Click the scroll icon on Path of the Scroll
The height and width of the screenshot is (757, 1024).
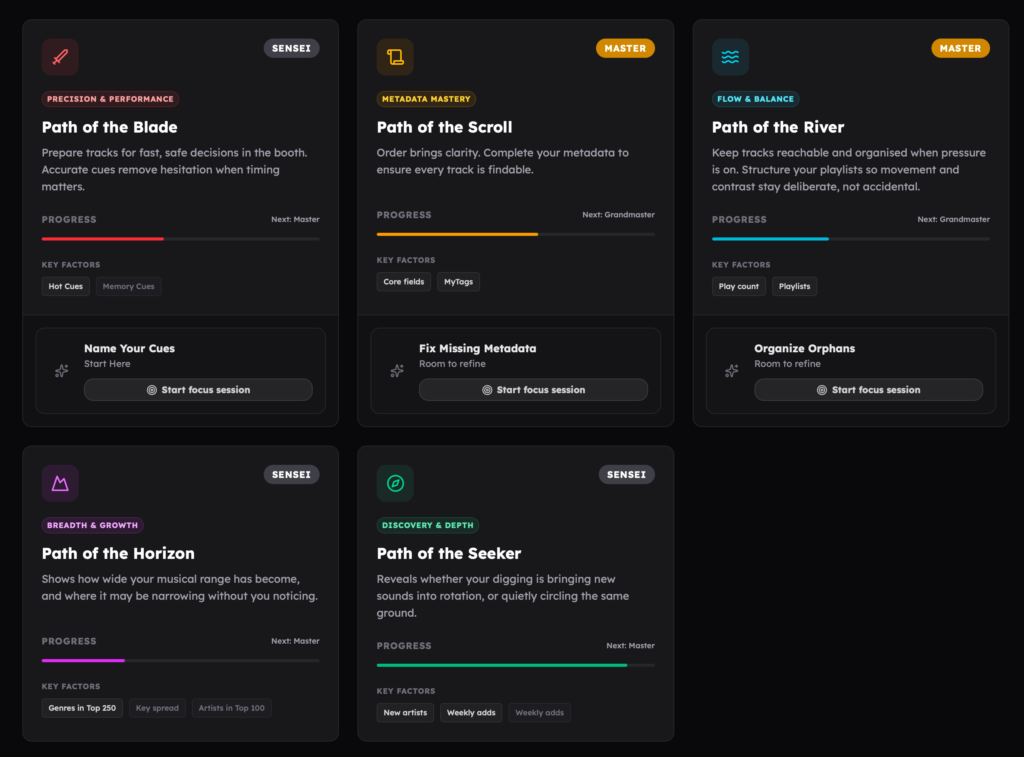(x=395, y=57)
